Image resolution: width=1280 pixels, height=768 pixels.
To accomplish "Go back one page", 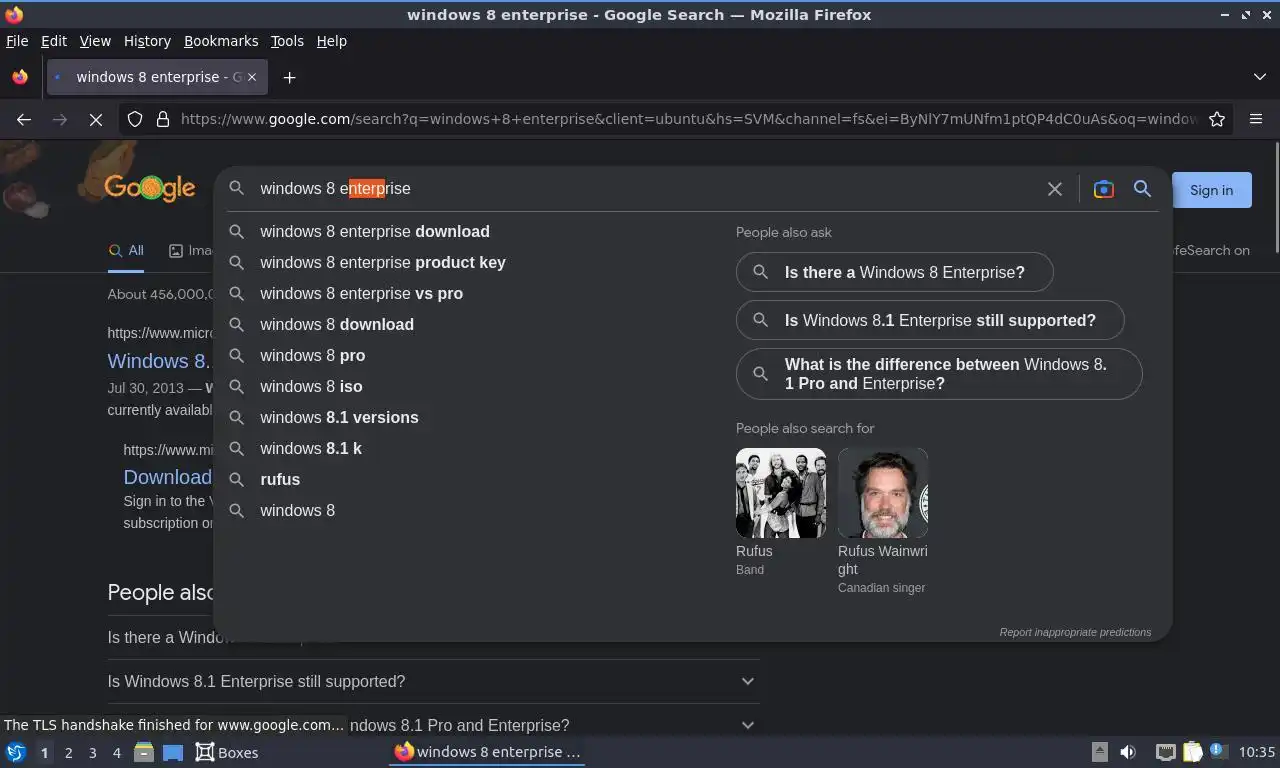I will [x=24, y=119].
